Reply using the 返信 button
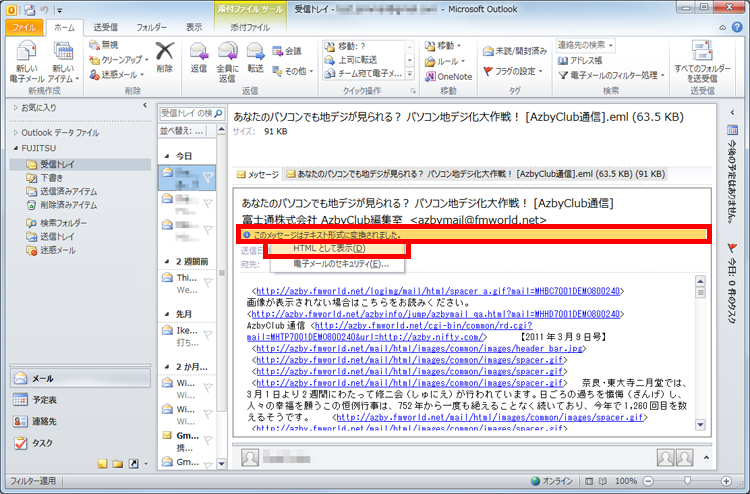The width and height of the screenshot is (750, 494). click(199, 57)
